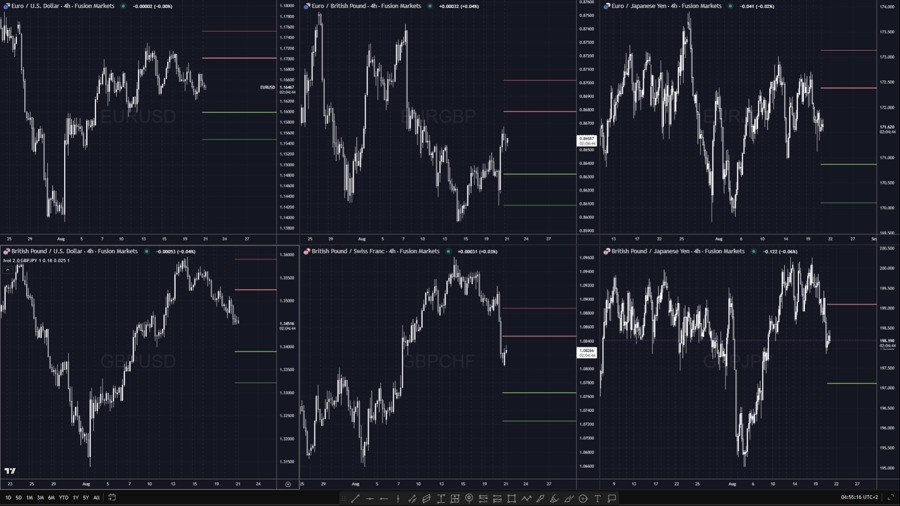Select the rectangle shape tool

click(511, 498)
